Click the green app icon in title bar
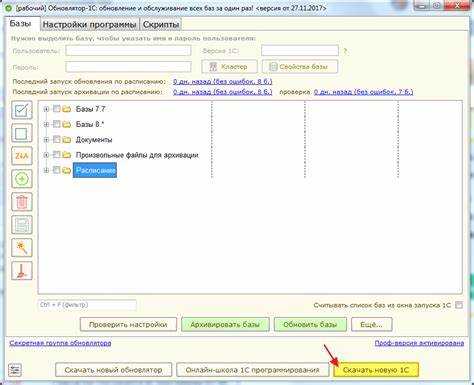The image size is (474, 385). (9, 7)
